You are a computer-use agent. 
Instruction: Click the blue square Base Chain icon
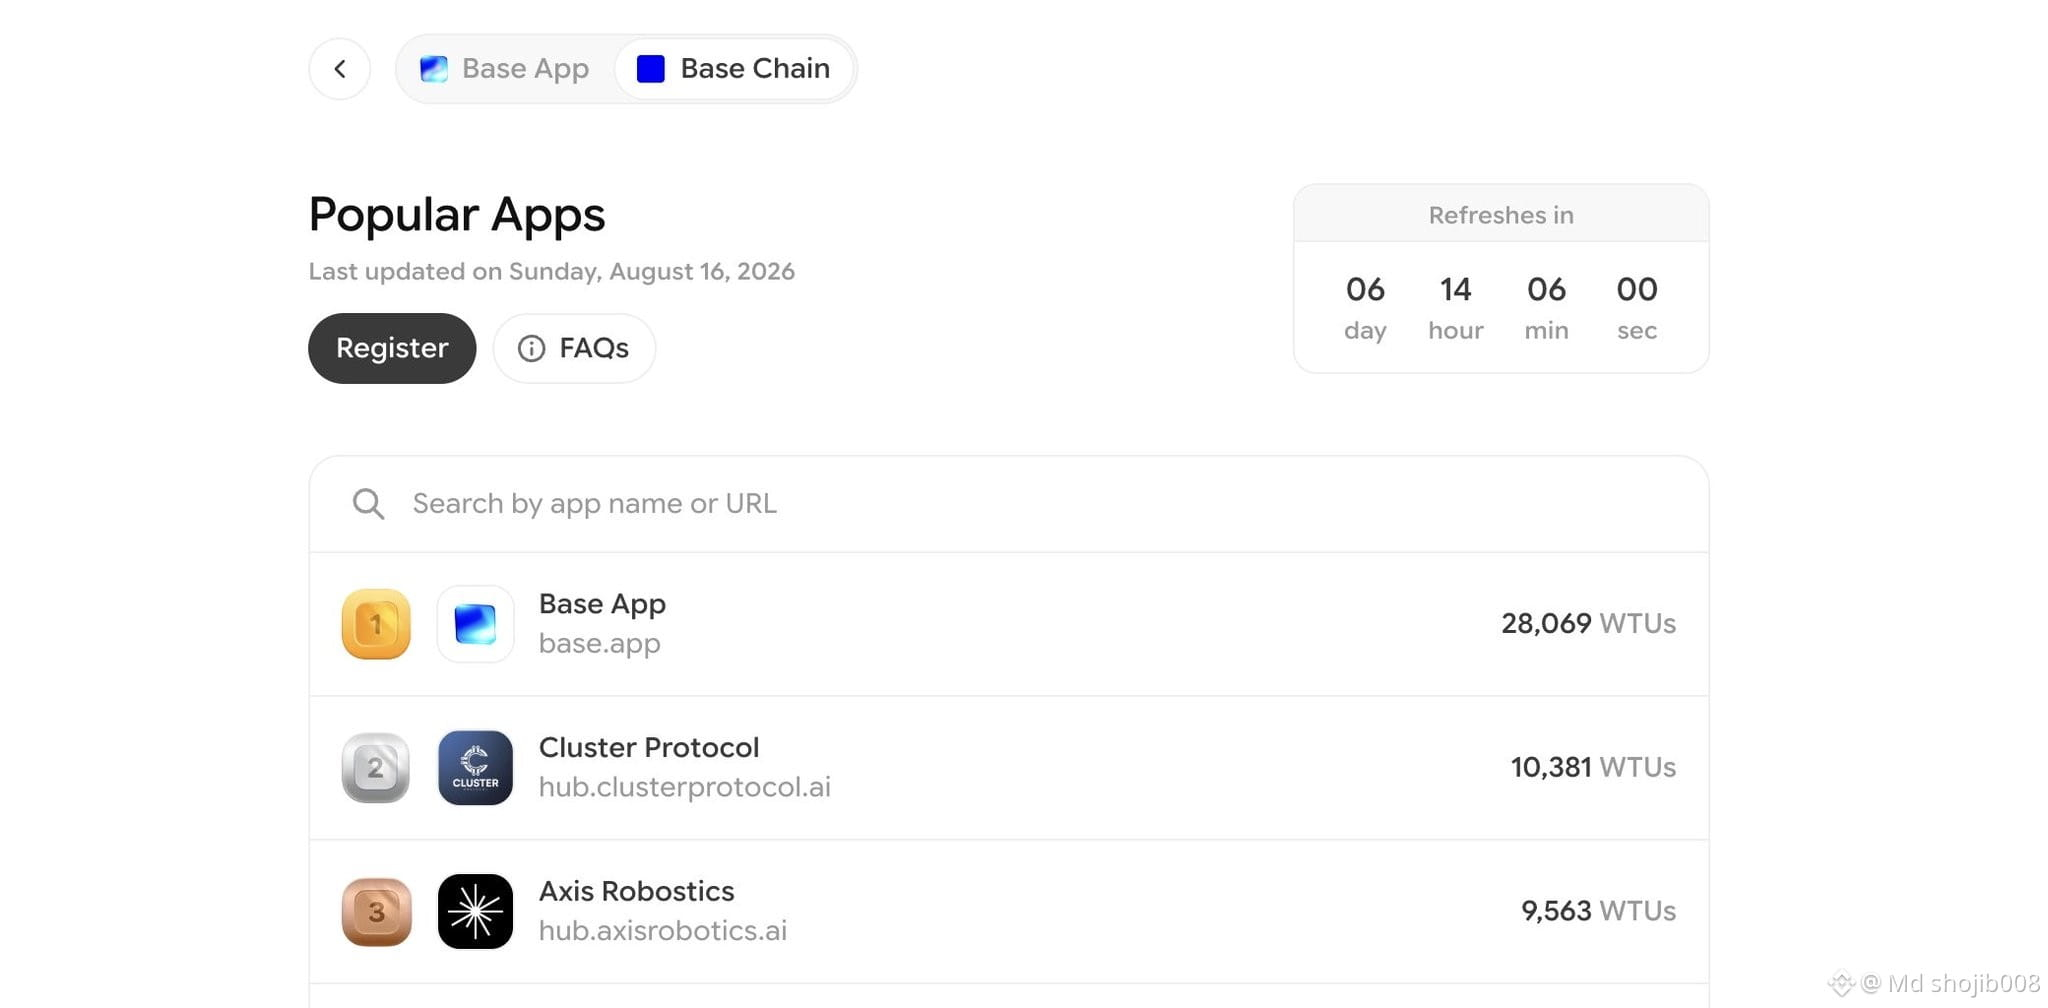coord(651,69)
